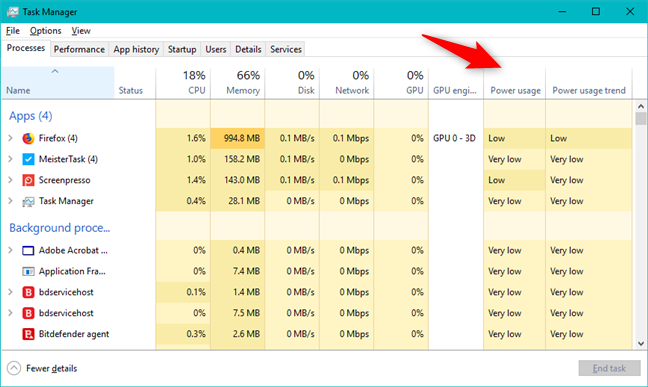
Task: Expand the Task Manager process entry
Action: pos(10,201)
